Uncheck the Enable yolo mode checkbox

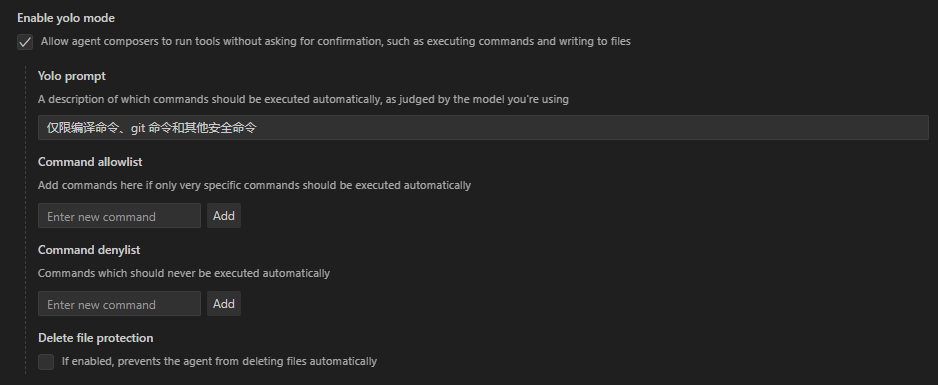click(25, 42)
